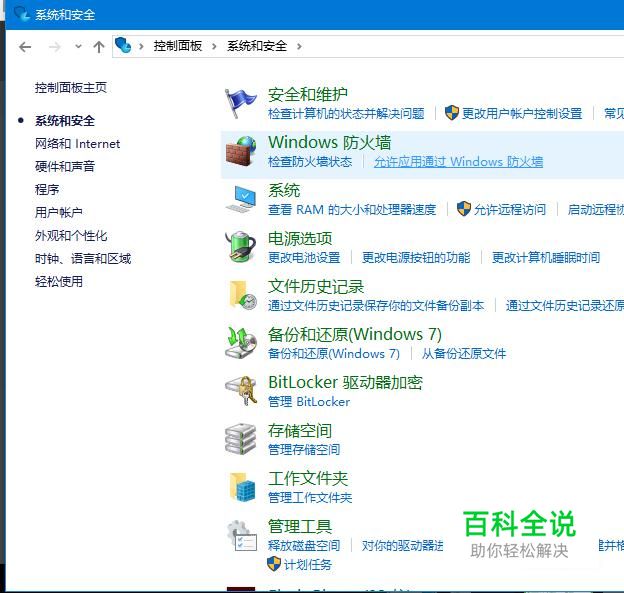
Task: Open the Windows 防火墙 heading
Action: (330, 142)
